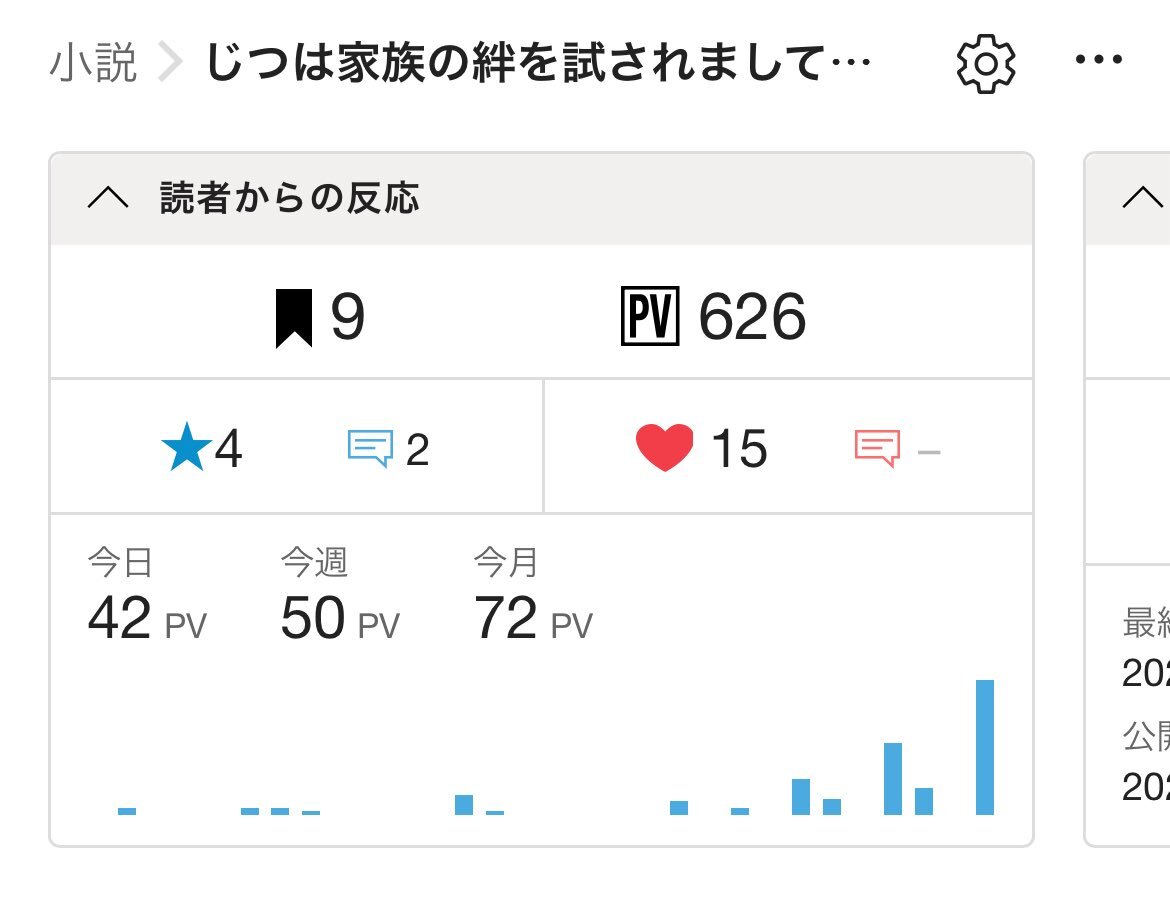
Task: Click the blue star rating icon
Action: [187, 448]
